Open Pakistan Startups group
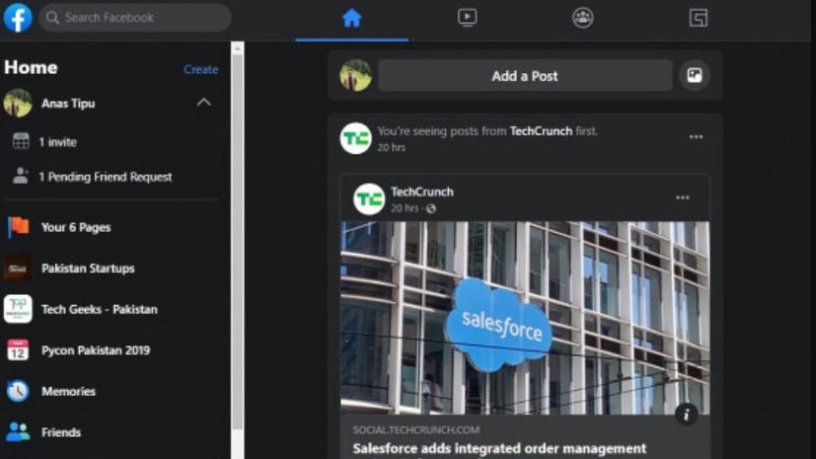The height and width of the screenshot is (459, 816). point(88,269)
